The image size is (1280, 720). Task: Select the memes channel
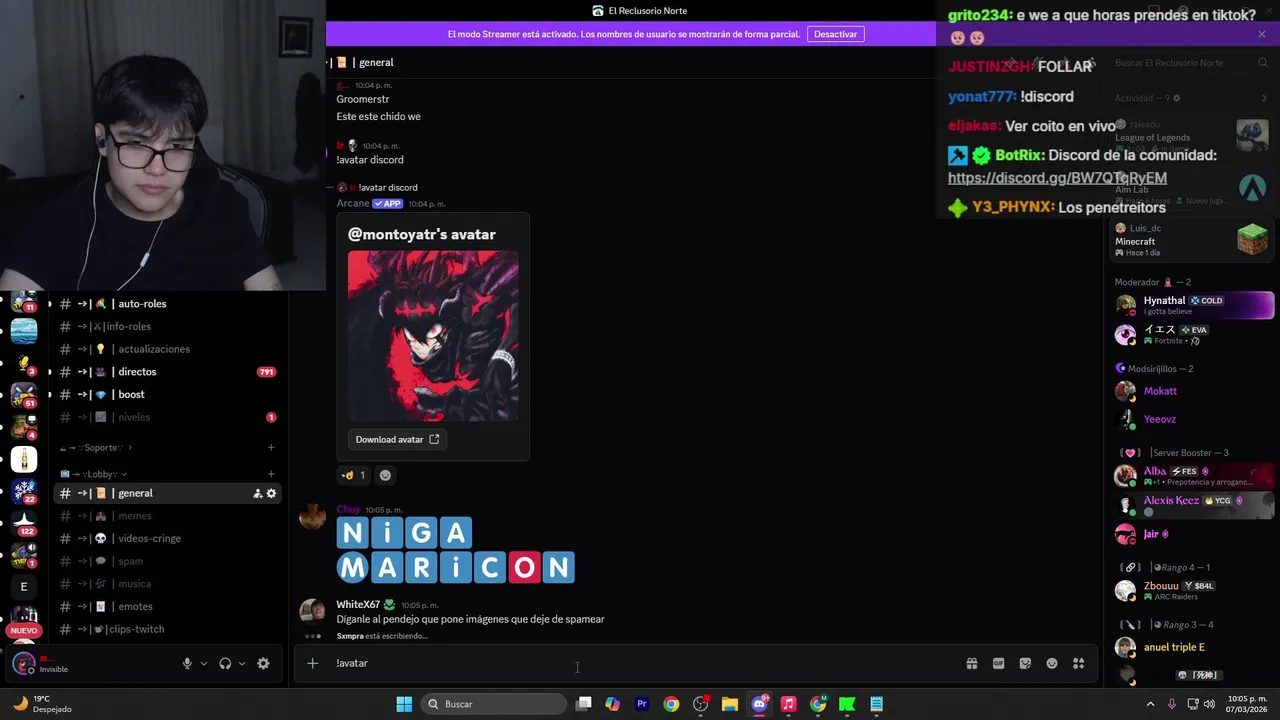[x=166, y=516]
